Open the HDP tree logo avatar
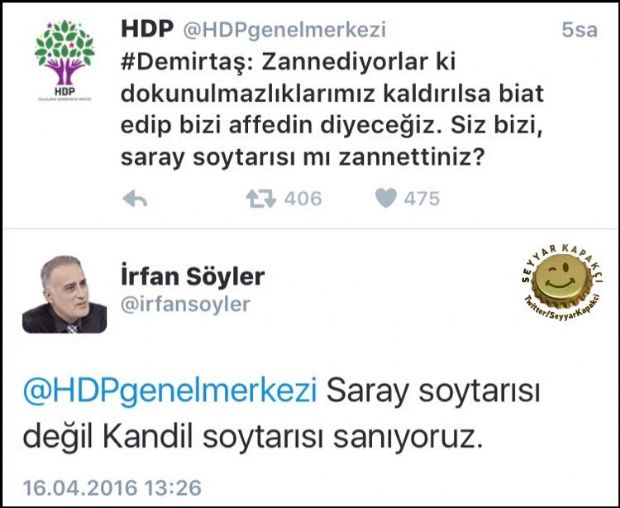Viewport: 620px width, 508px height. (64, 60)
